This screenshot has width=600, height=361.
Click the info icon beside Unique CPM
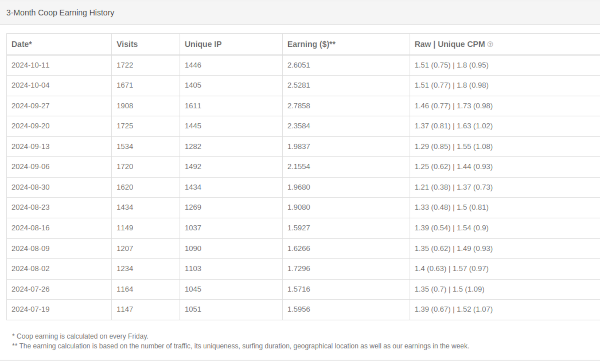[490, 44]
